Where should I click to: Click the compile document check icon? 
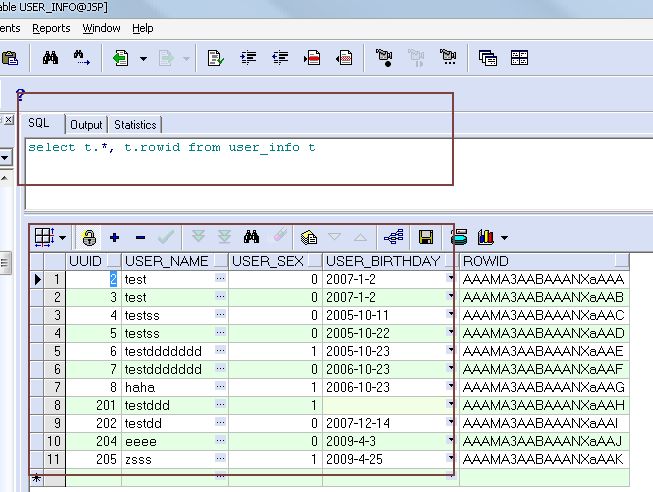coord(215,58)
